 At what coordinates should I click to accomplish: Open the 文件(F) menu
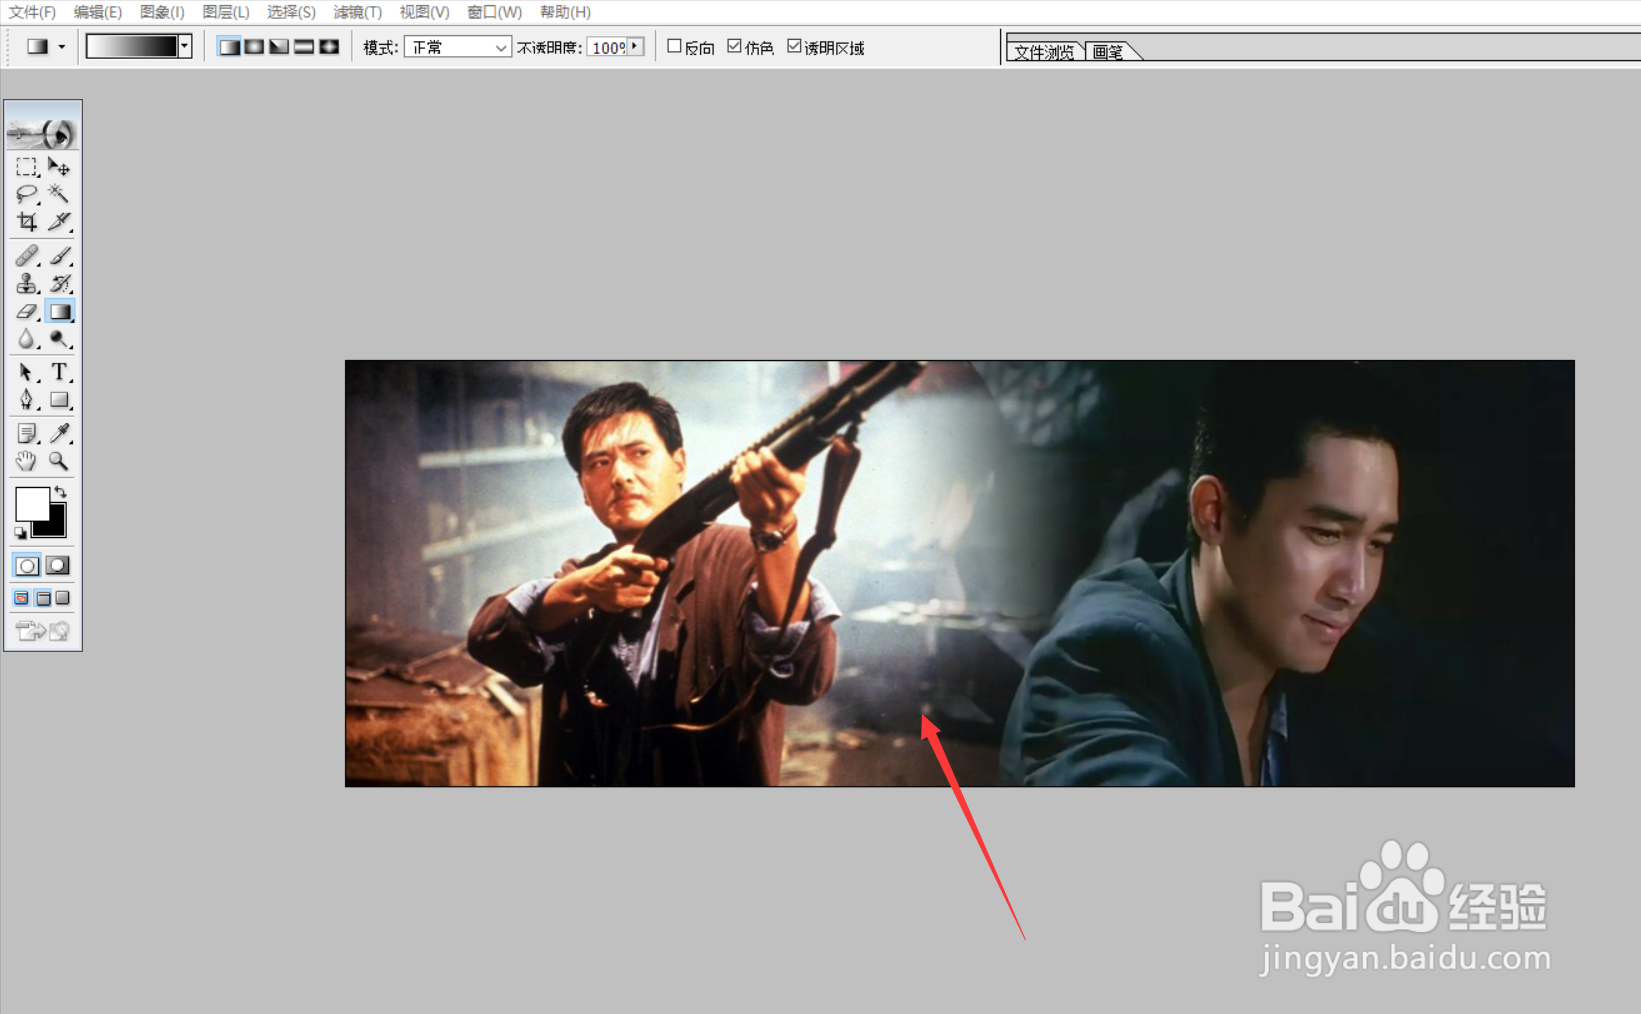32,12
